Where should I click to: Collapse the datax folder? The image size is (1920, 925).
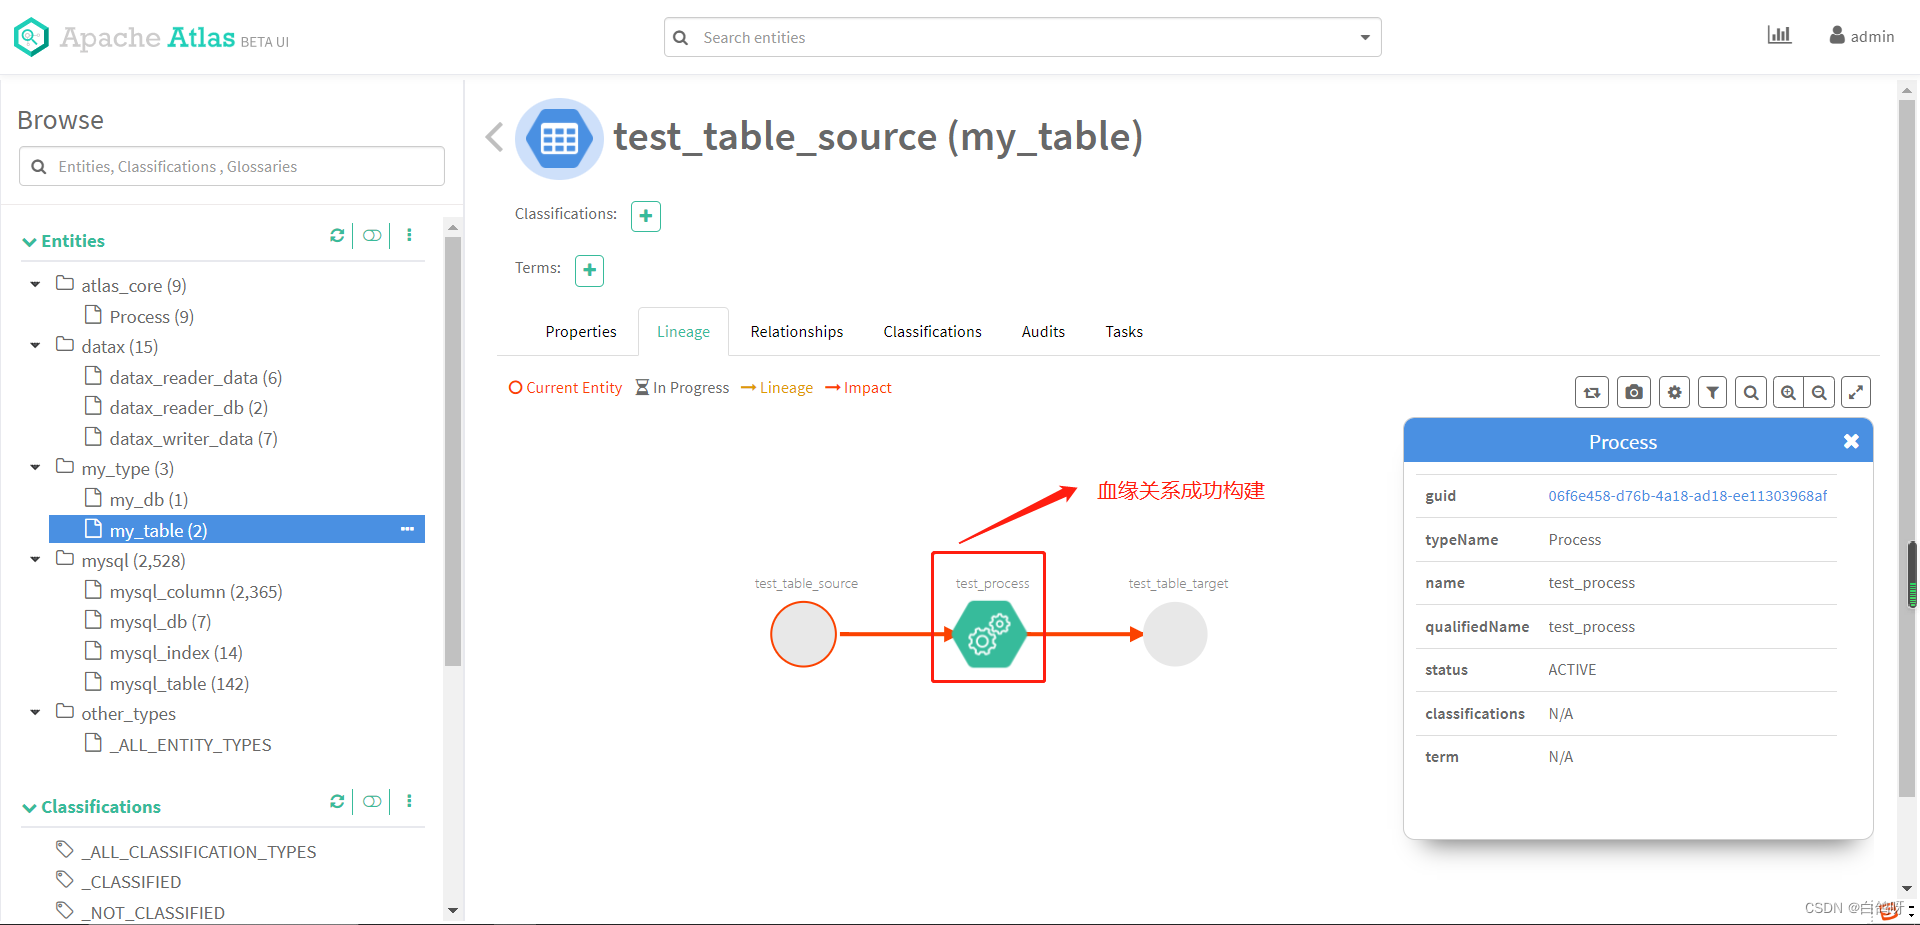point(35,346)
